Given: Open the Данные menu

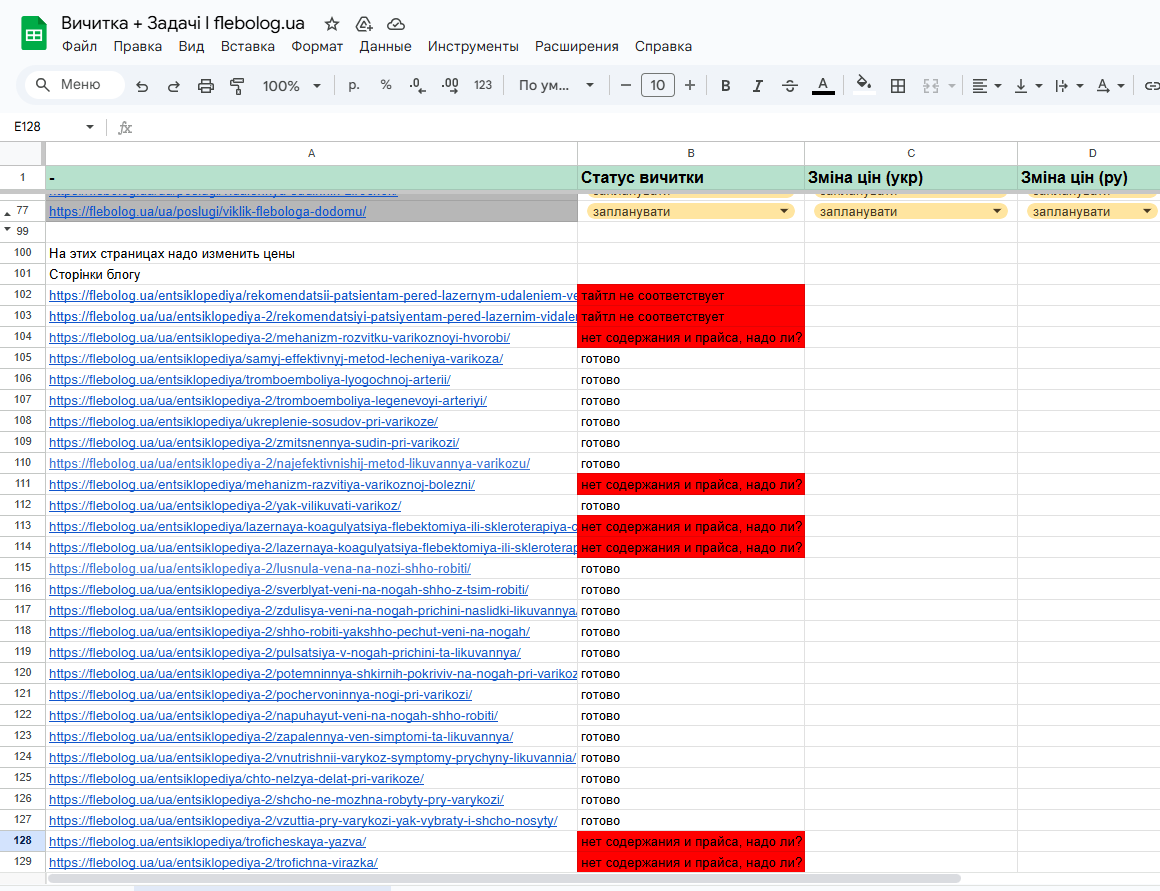Looking at the screenshot, I should tap(385, 46).
